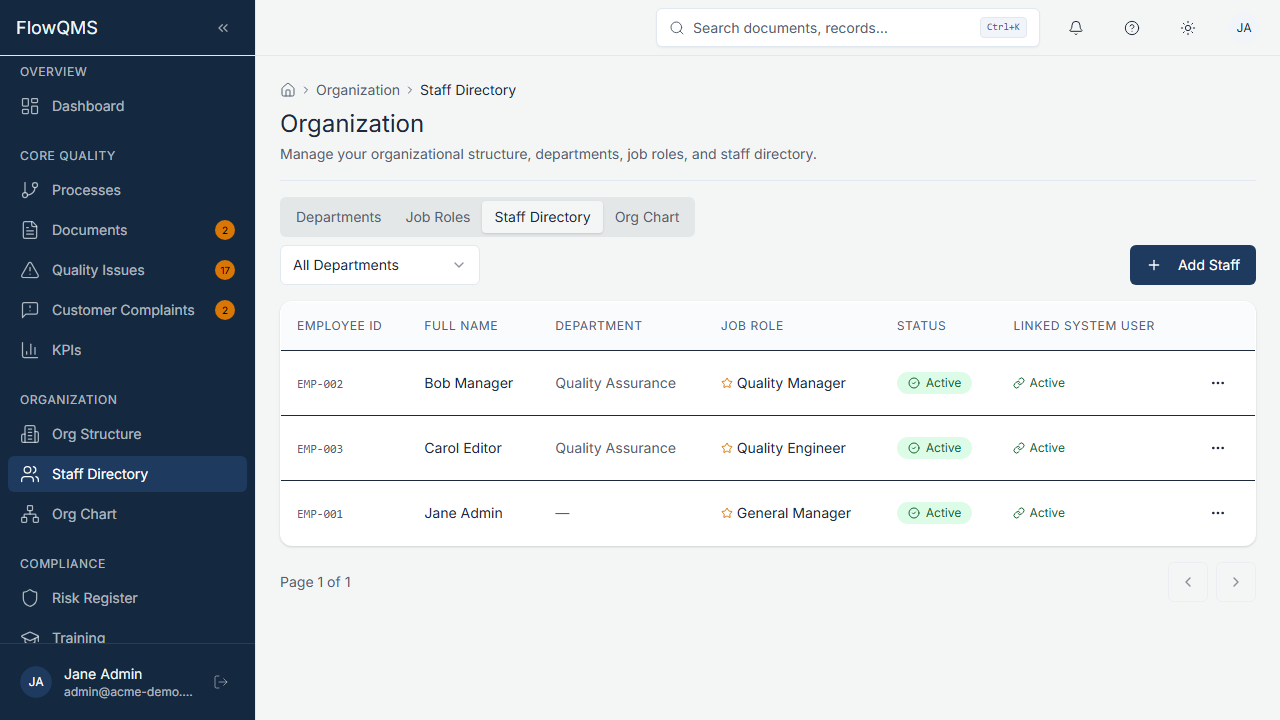This screenshot has height=720, width=1280.
Task: Click the Training graduation cap icon
Action: (x=30, y=638)
